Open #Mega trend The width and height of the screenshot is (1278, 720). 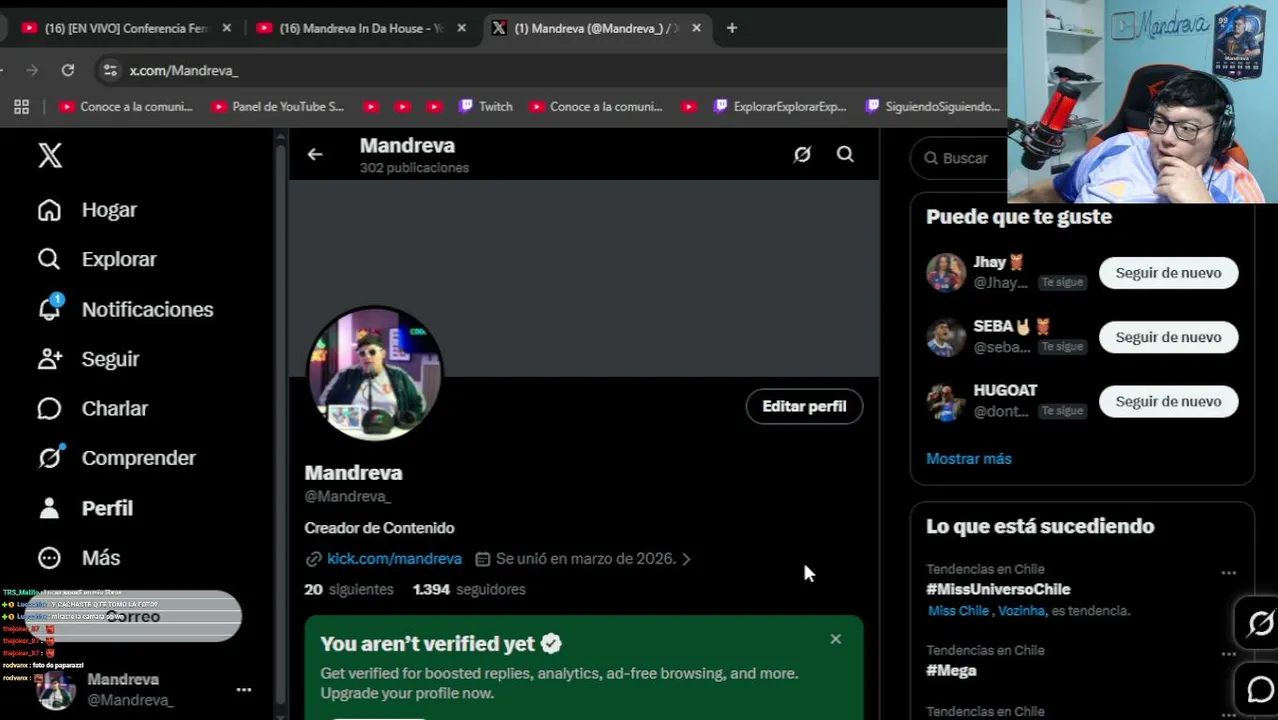click(951, 671)
